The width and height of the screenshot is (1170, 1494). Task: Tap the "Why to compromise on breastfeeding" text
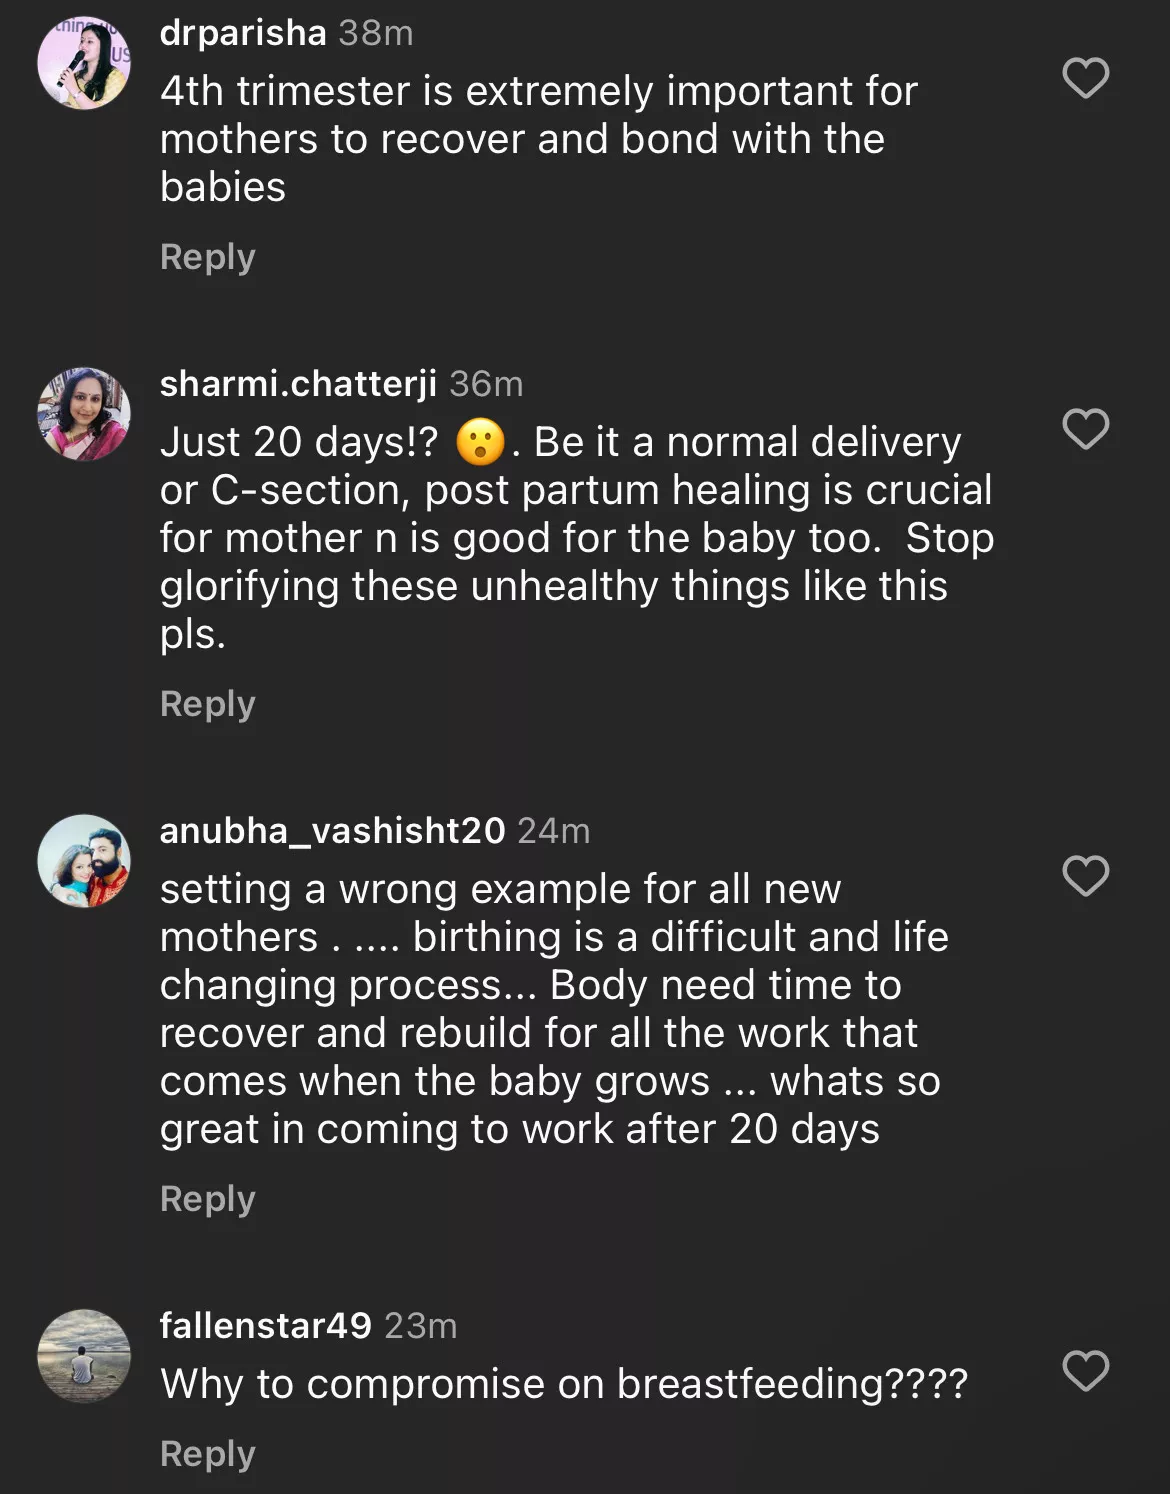tap(563, 1384)
